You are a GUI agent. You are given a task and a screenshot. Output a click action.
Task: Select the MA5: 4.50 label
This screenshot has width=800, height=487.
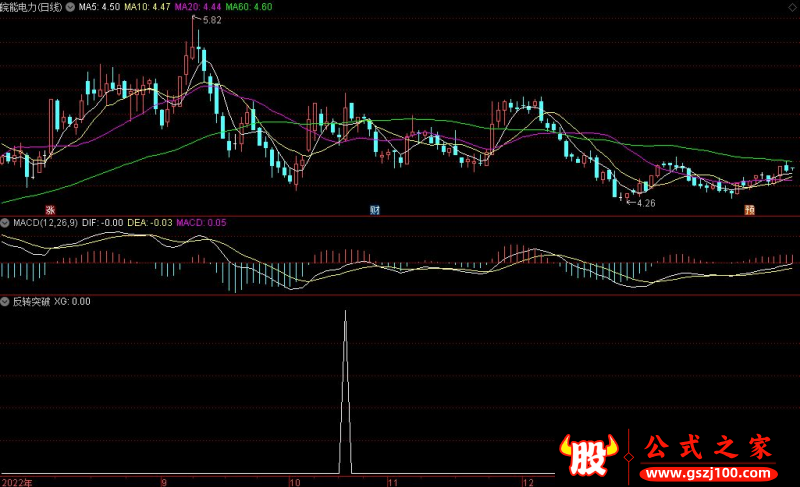[x=99, y=7]
